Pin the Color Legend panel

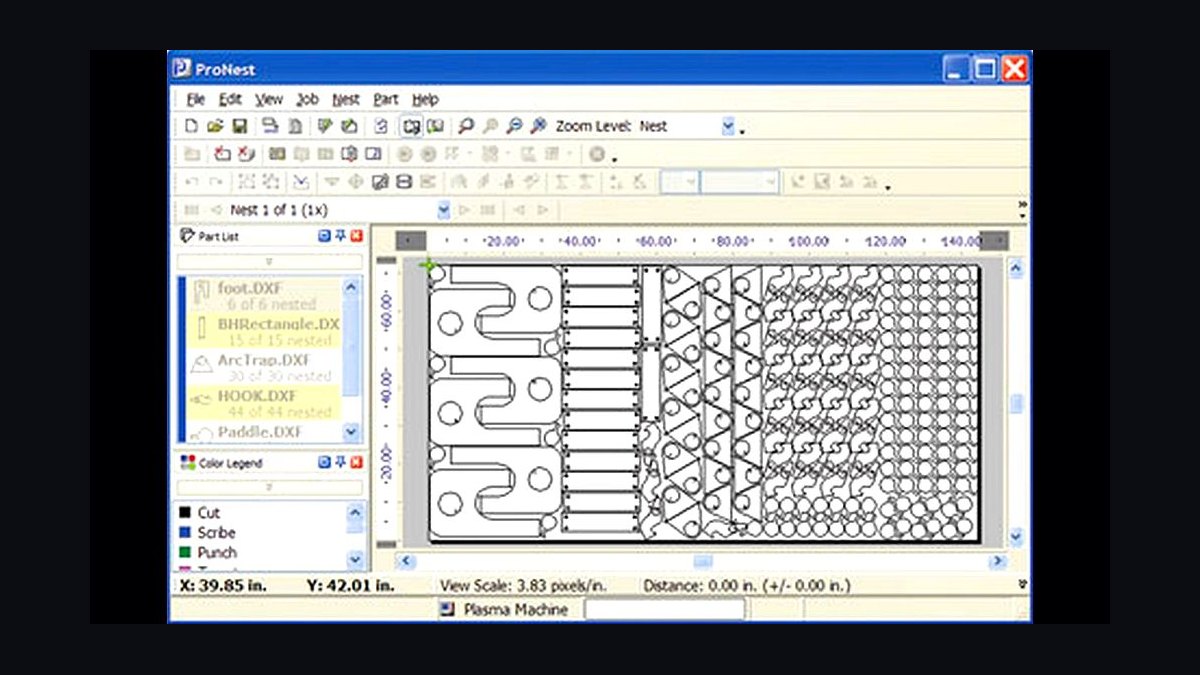pos(340,463)
